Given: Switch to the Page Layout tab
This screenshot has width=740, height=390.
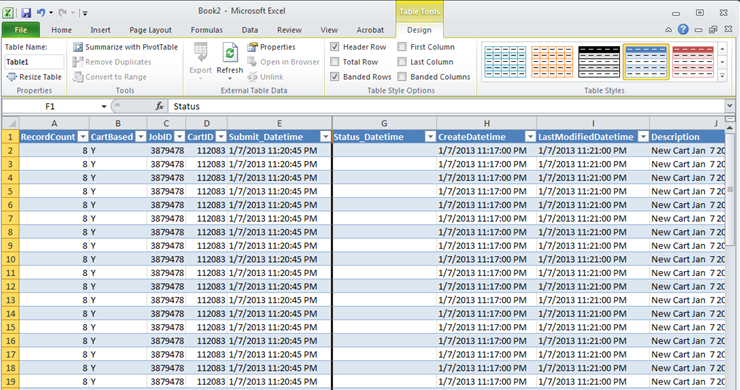Looking at the screenshot, I should click(150, 30).
